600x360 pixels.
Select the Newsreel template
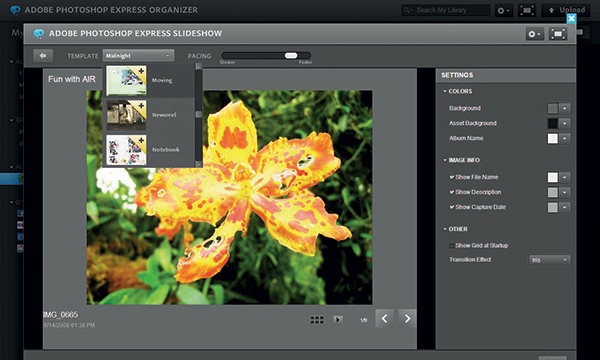tap(149, 115)
